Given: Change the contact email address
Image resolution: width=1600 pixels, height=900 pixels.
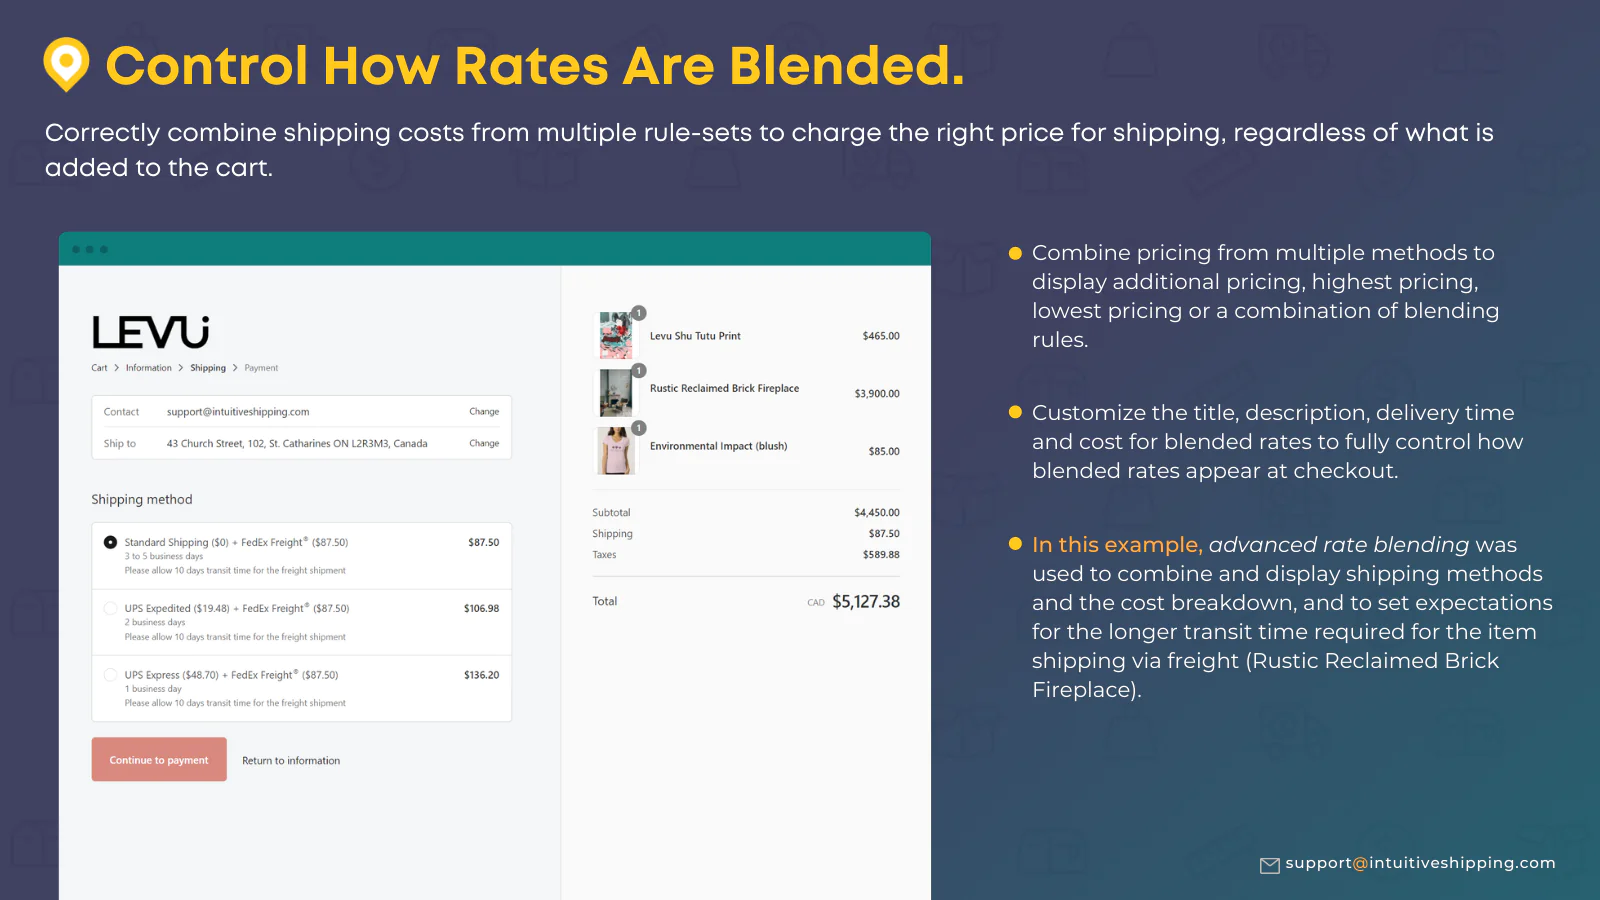Looking at the screenshot, I should click(x=484, y=412).
